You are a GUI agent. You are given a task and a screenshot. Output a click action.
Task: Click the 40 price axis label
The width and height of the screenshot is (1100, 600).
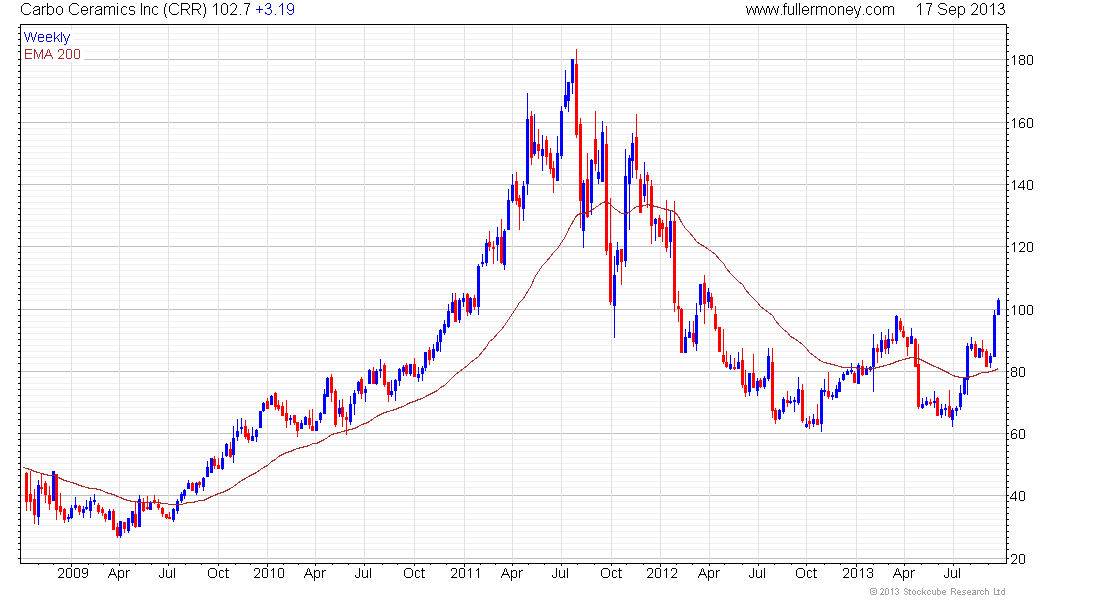pyautogui.click(x=1018, y=496)
